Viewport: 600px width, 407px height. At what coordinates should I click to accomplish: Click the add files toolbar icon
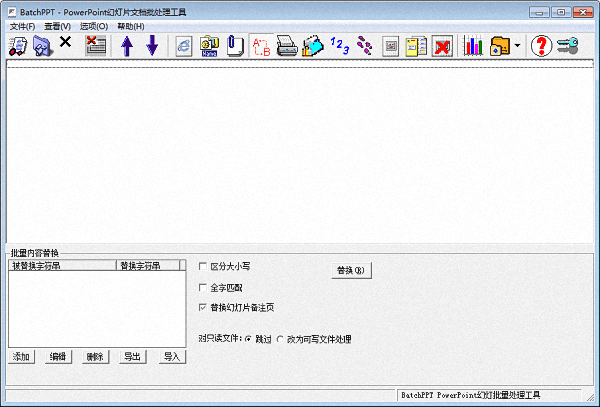[18, 46]
